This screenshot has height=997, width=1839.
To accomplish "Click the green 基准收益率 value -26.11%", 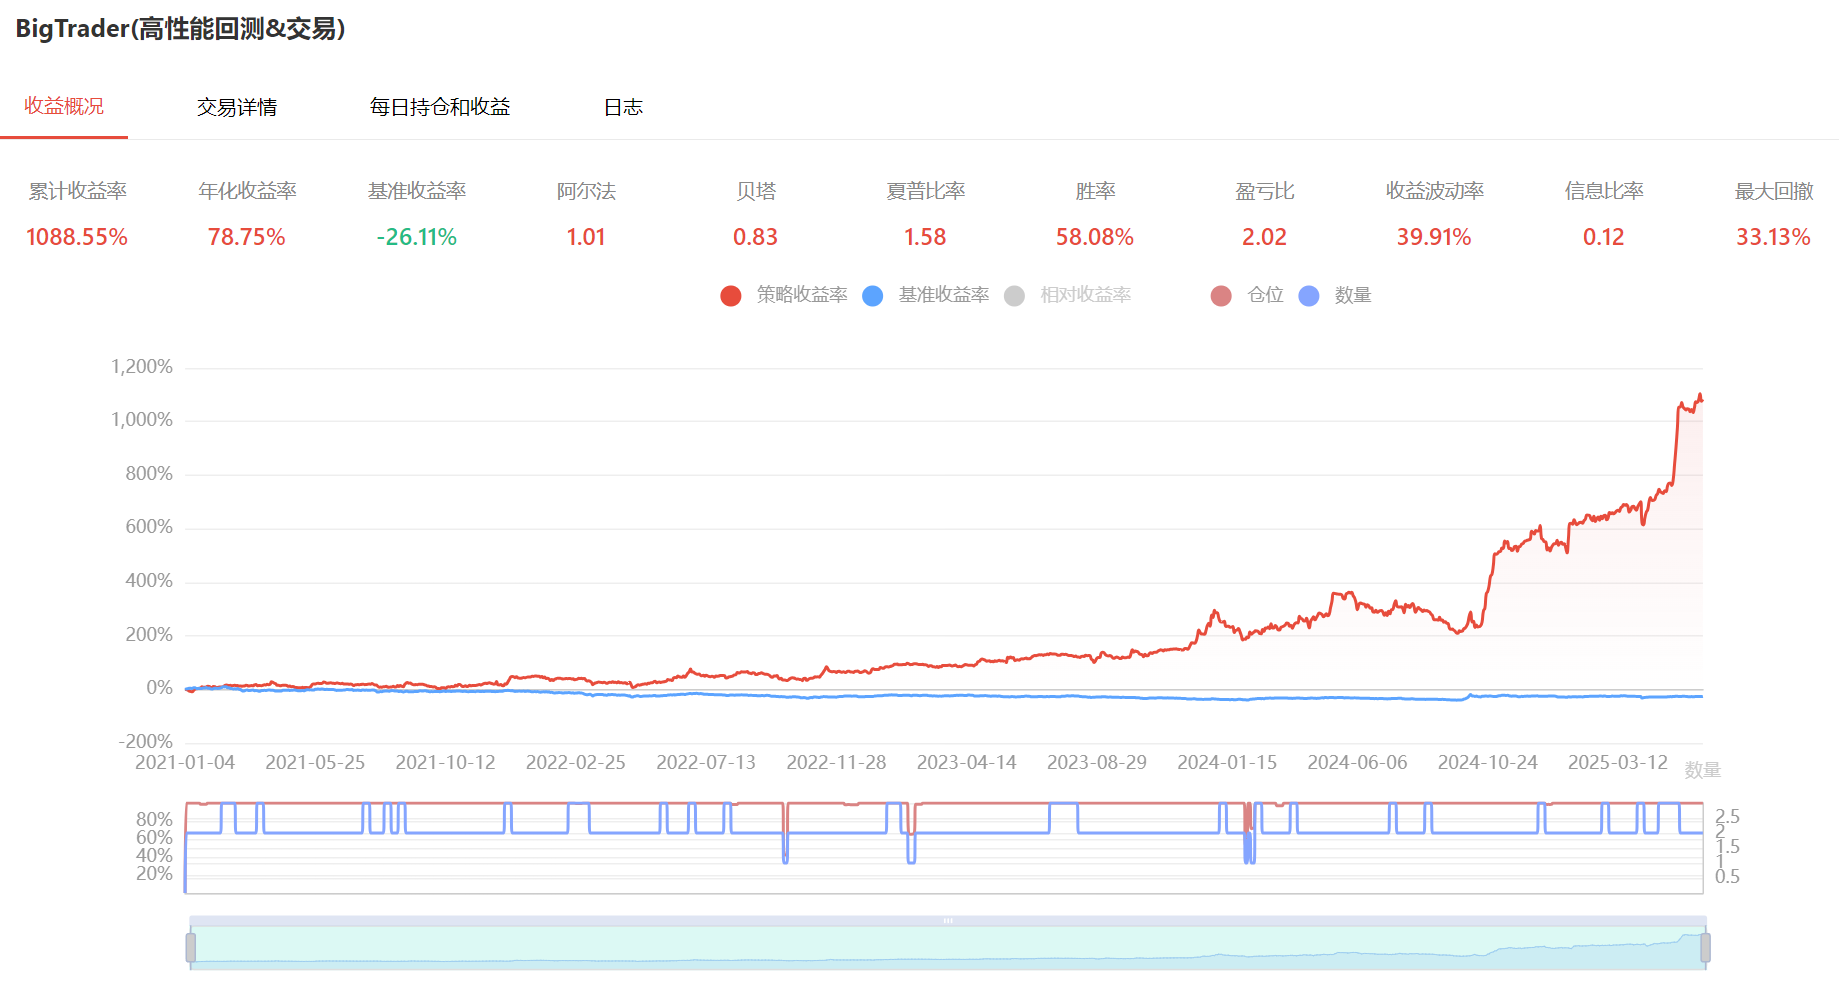I will tap(416, 237).
